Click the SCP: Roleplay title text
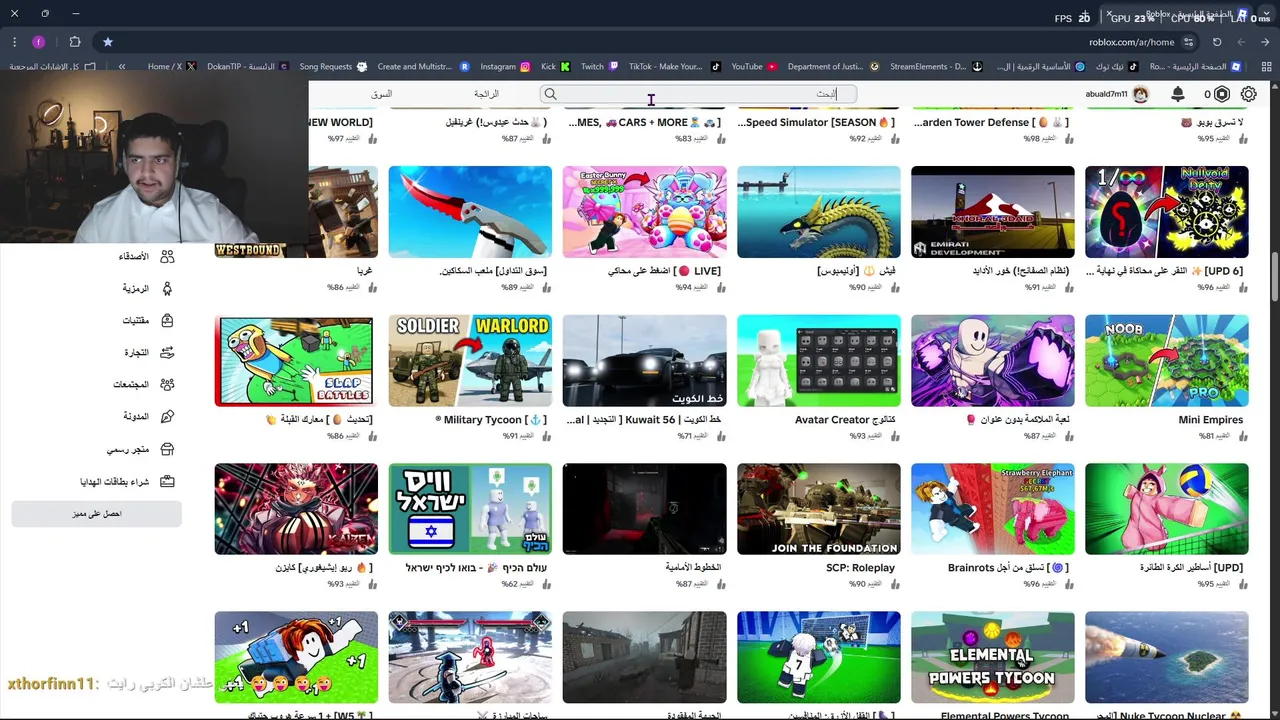 click(x=860, y=568)
